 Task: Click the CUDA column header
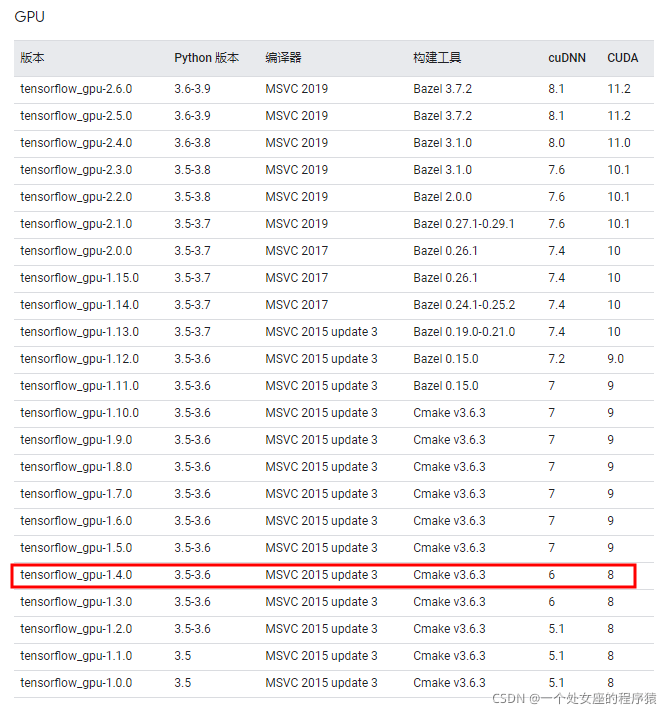622,58
